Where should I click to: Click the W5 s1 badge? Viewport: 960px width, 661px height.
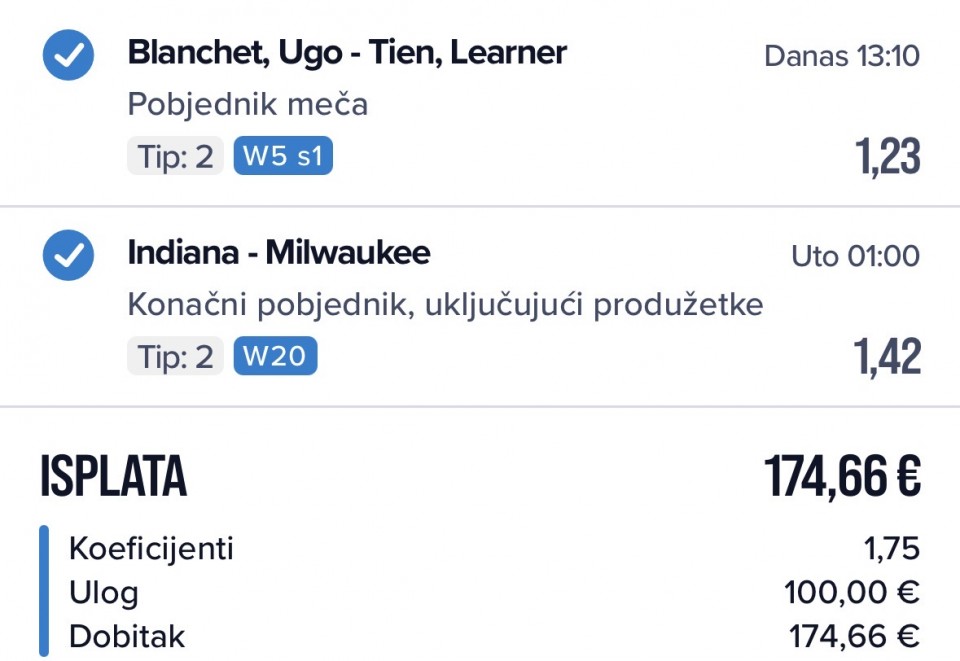[283, 157]
